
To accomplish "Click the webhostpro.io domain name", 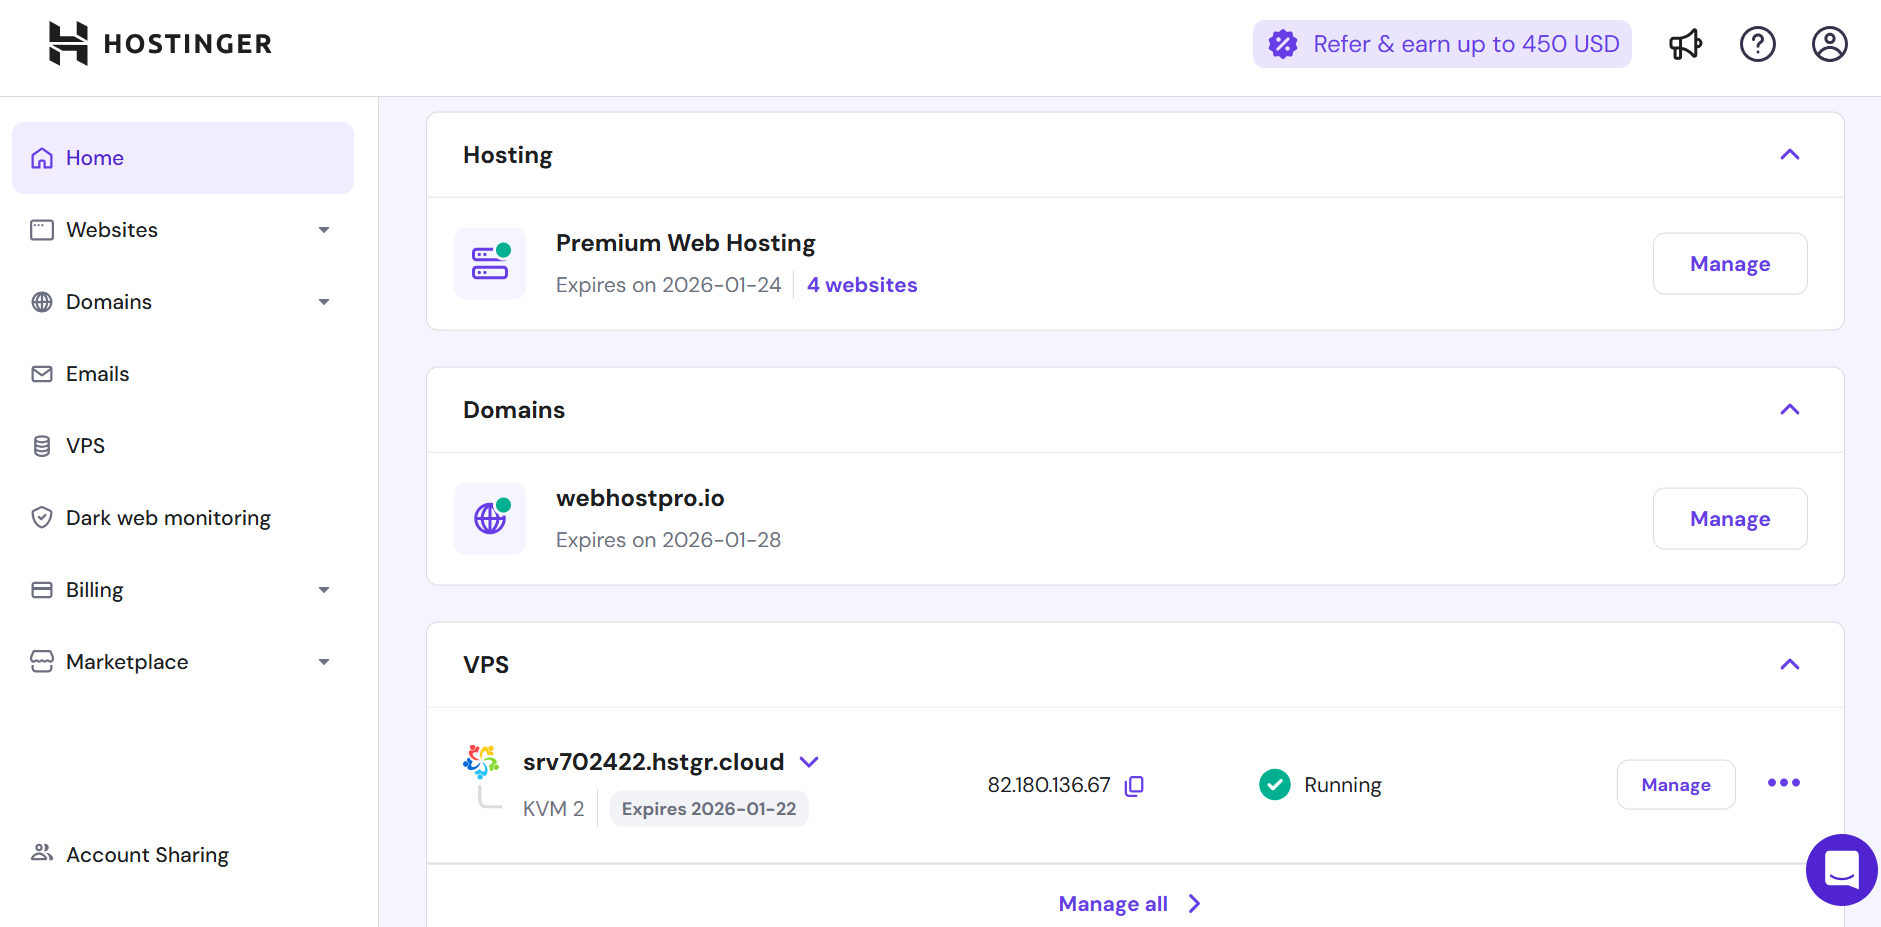I will (640, 498).
